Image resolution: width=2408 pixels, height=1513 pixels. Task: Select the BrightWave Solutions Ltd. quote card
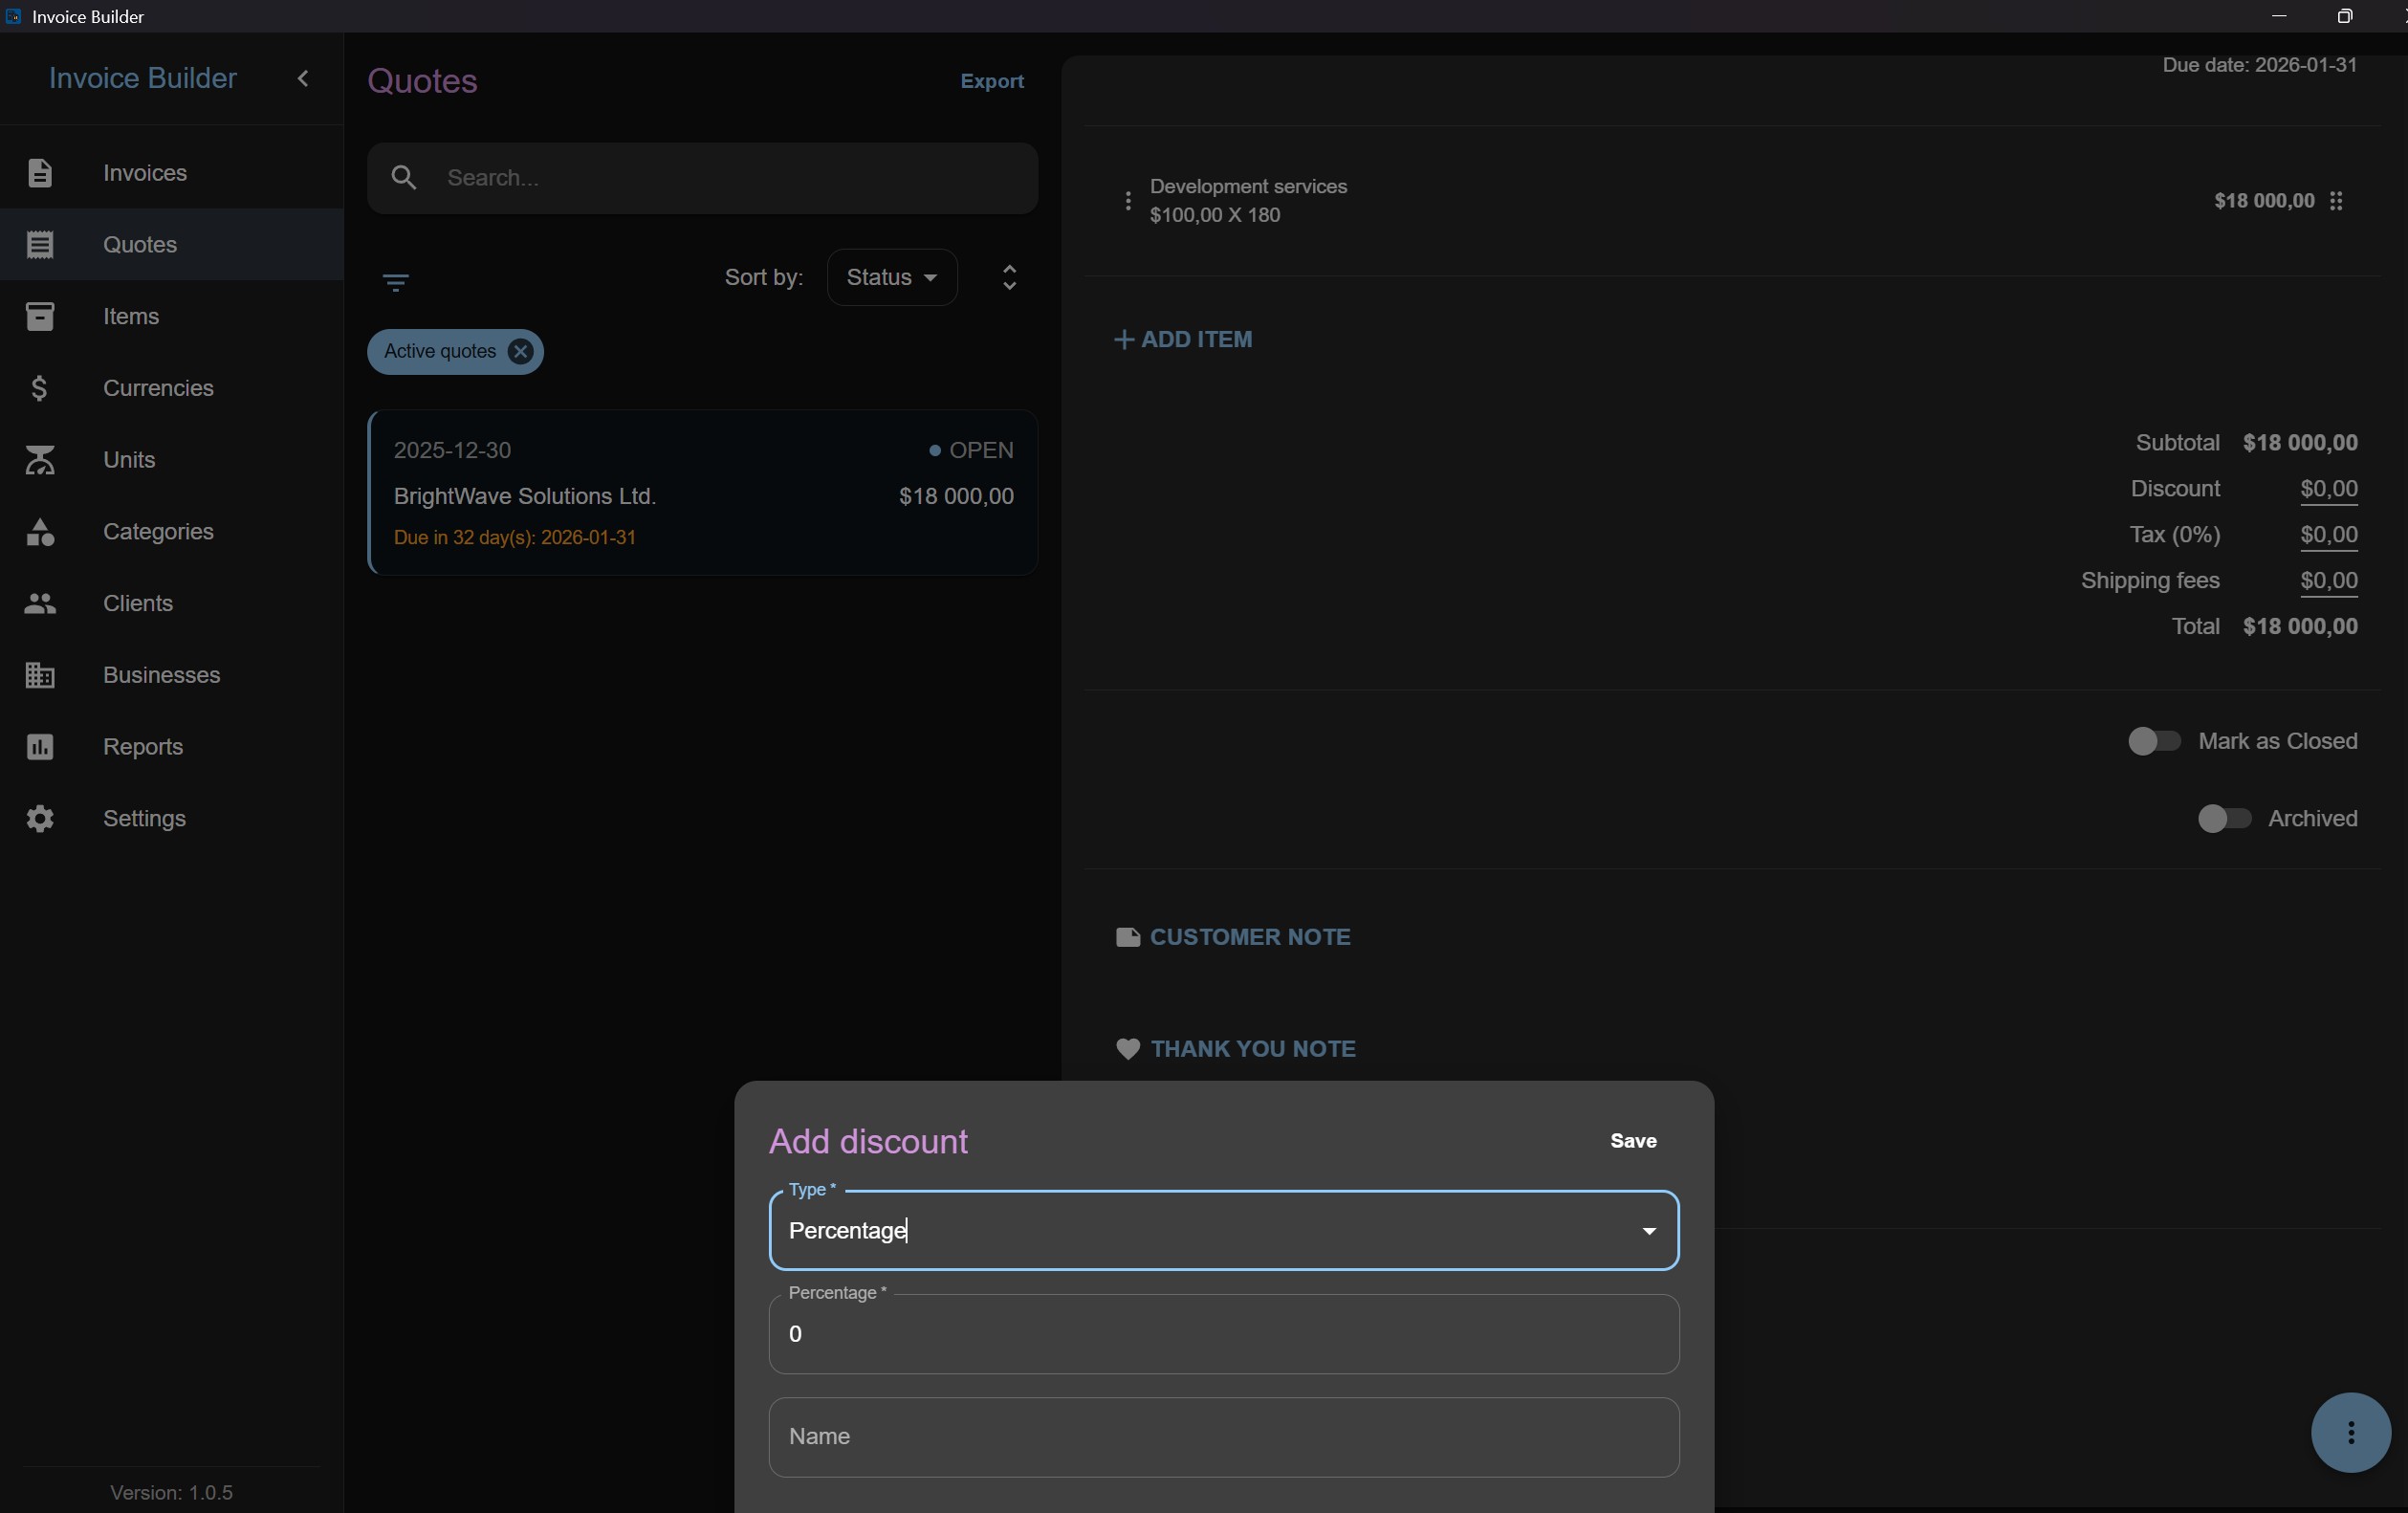(x=702, y=492)
